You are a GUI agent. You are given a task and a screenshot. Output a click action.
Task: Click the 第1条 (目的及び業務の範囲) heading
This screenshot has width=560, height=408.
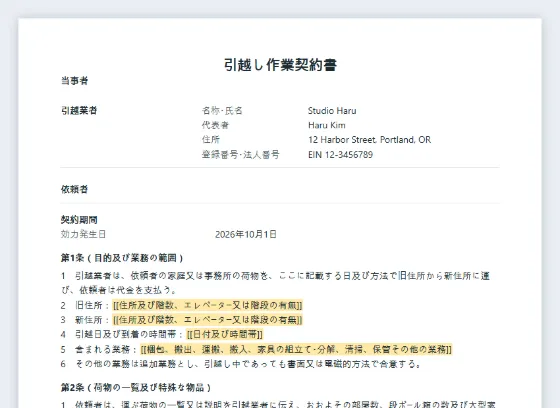click(x=122, y=258)
